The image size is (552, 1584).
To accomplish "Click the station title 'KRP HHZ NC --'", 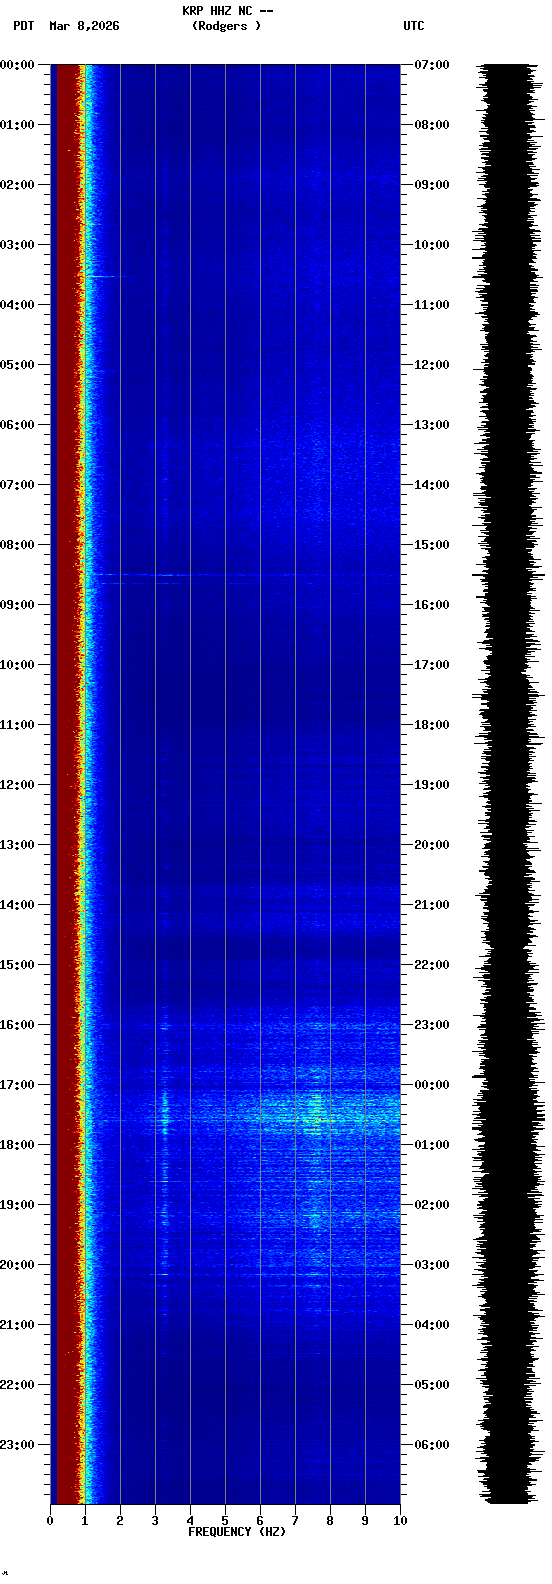I will (x=227, y=11).
